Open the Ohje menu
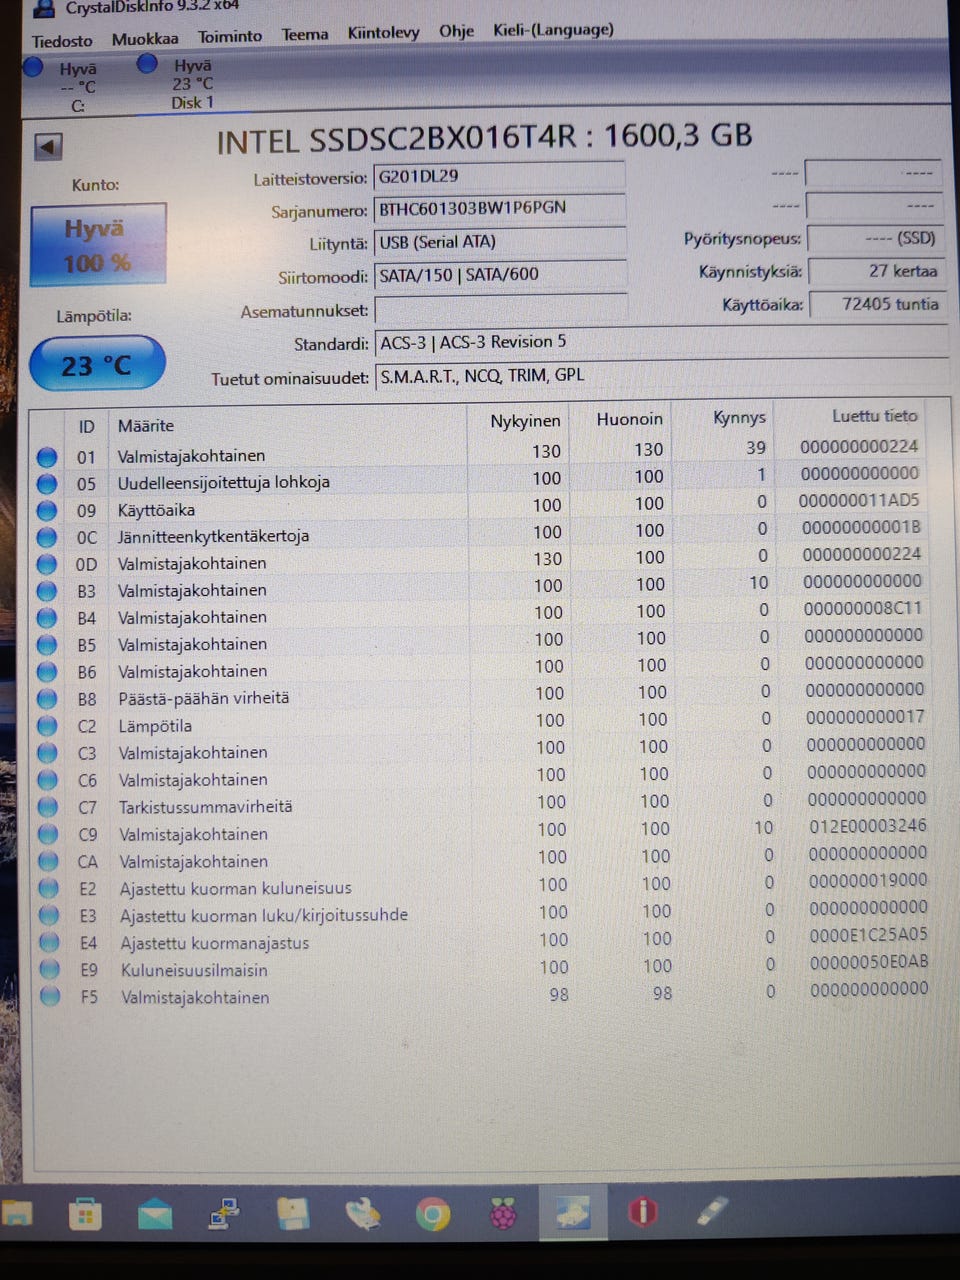The width and height of the screenshot is (960, 1280). [456, 30]
